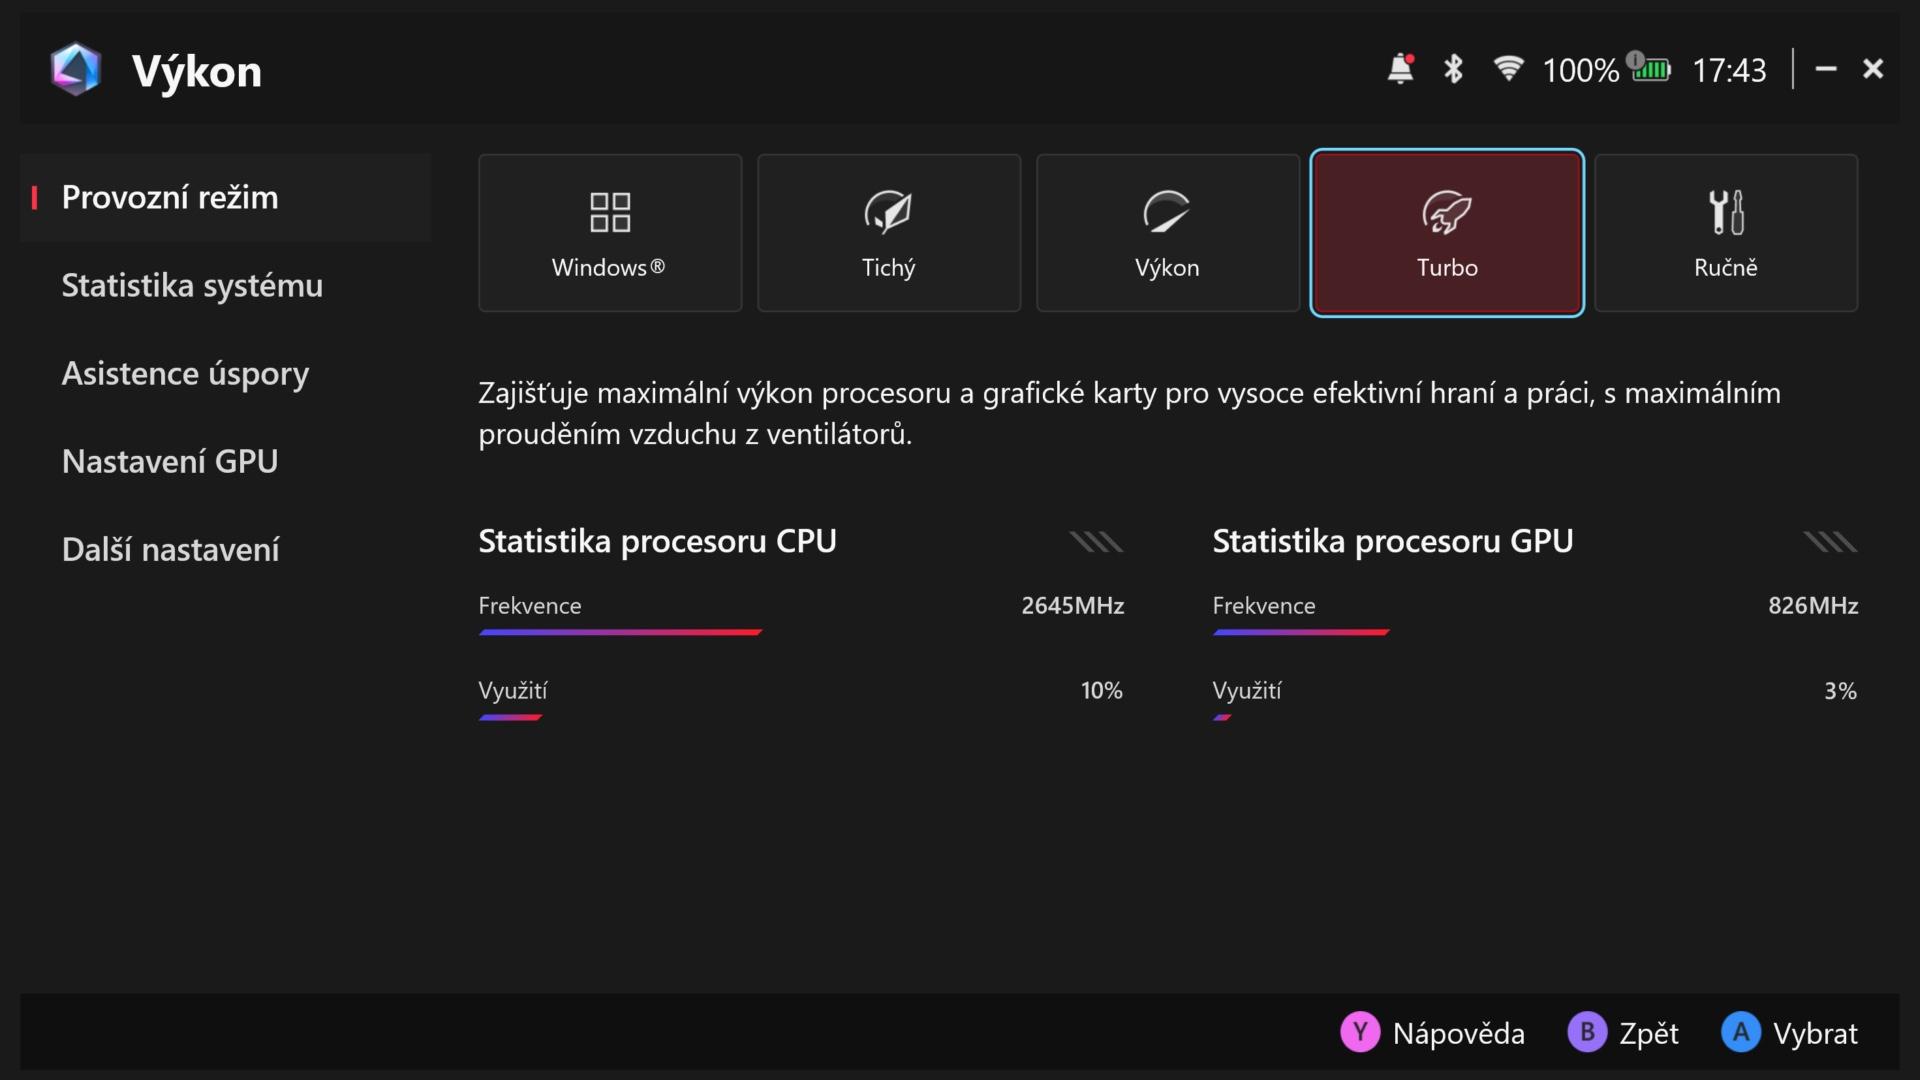Image resolution: width=1920 pixels, height=1080 pixels.
Task: Switch to Tichý silent mode
Action: click(888, 233)
